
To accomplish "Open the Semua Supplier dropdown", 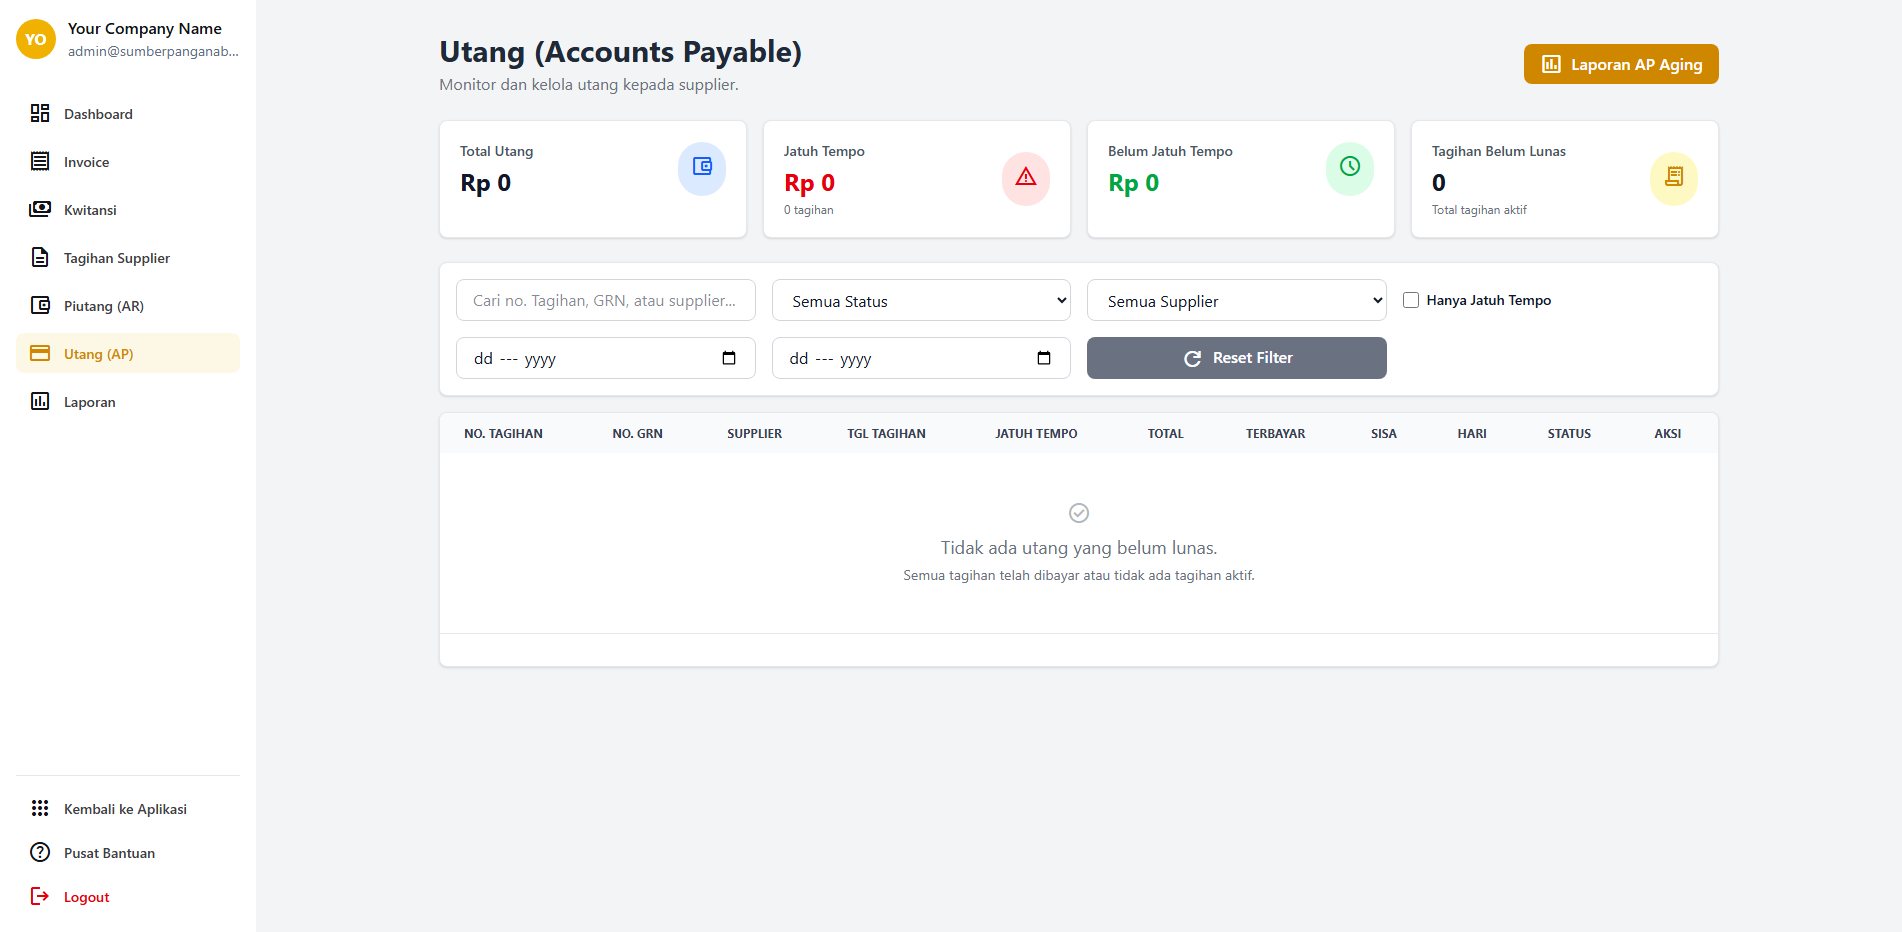I will [x=1236, y=300].
